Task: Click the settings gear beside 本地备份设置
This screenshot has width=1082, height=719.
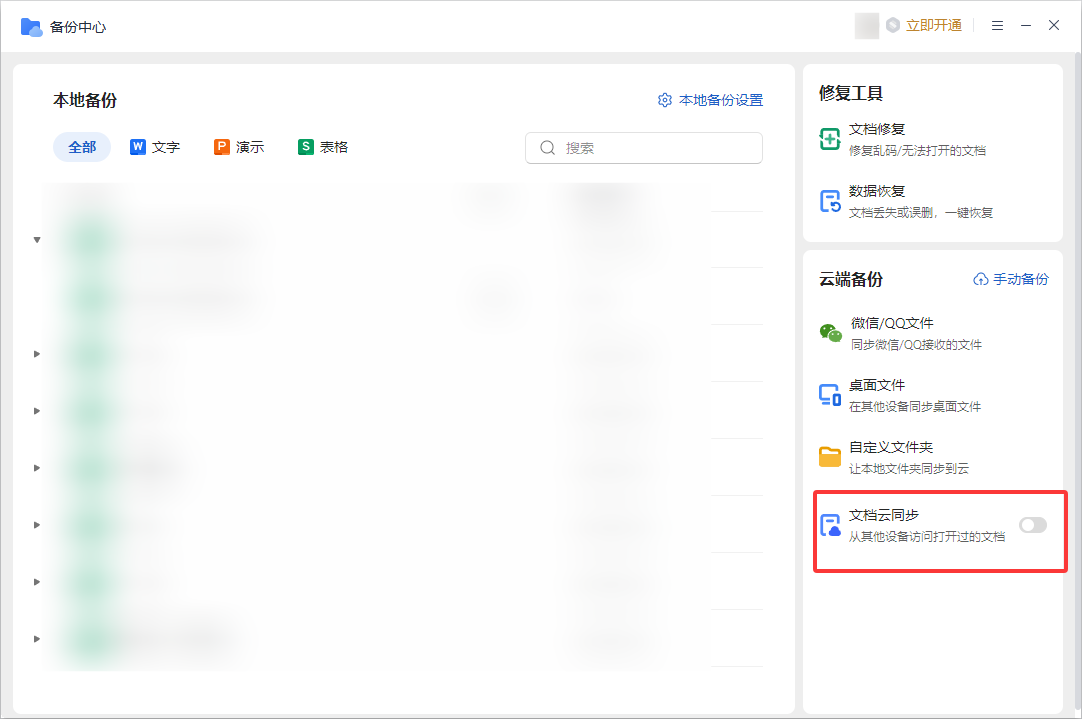Action: pos(665,100)
